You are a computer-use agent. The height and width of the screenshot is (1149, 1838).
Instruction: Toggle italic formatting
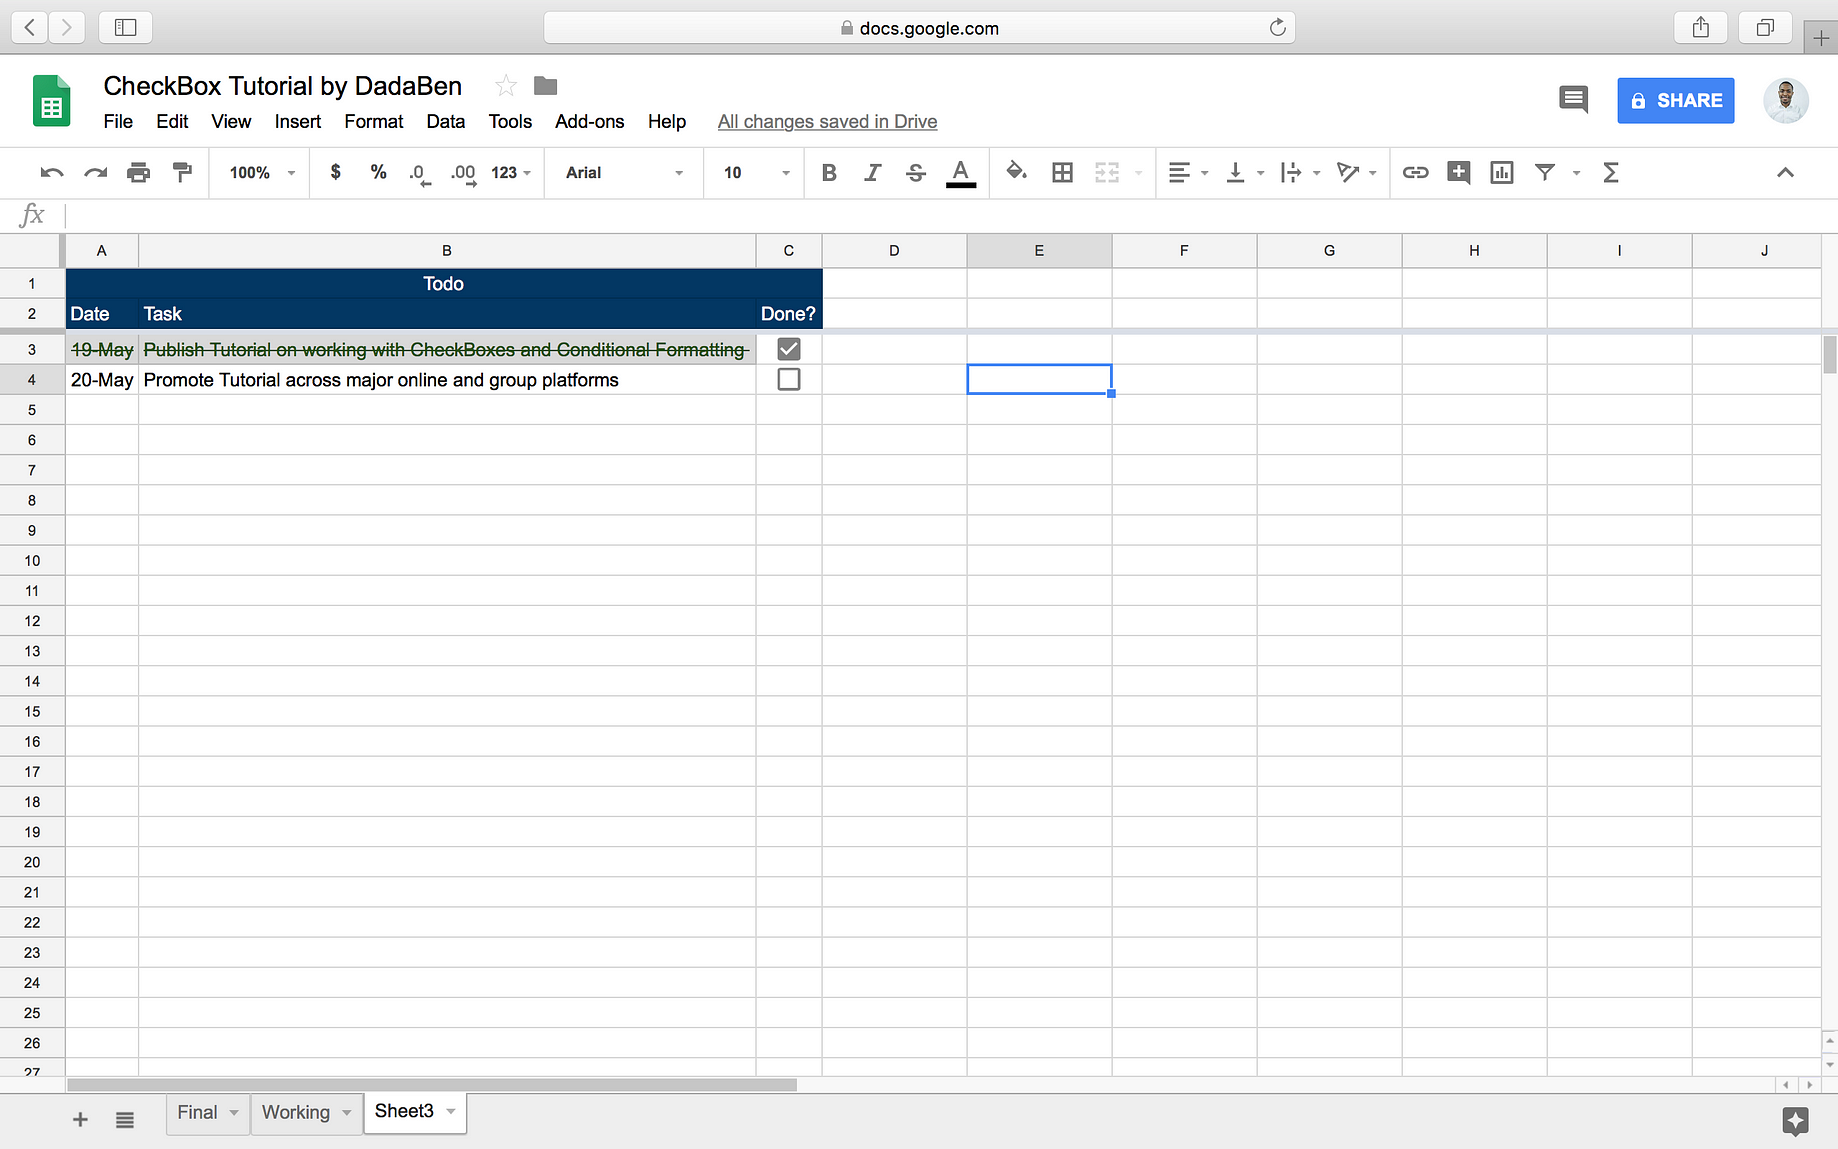[x=872, y=172]
